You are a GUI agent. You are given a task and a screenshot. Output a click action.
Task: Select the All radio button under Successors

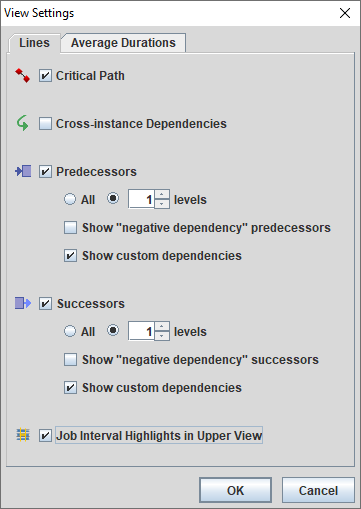point(70,331)
